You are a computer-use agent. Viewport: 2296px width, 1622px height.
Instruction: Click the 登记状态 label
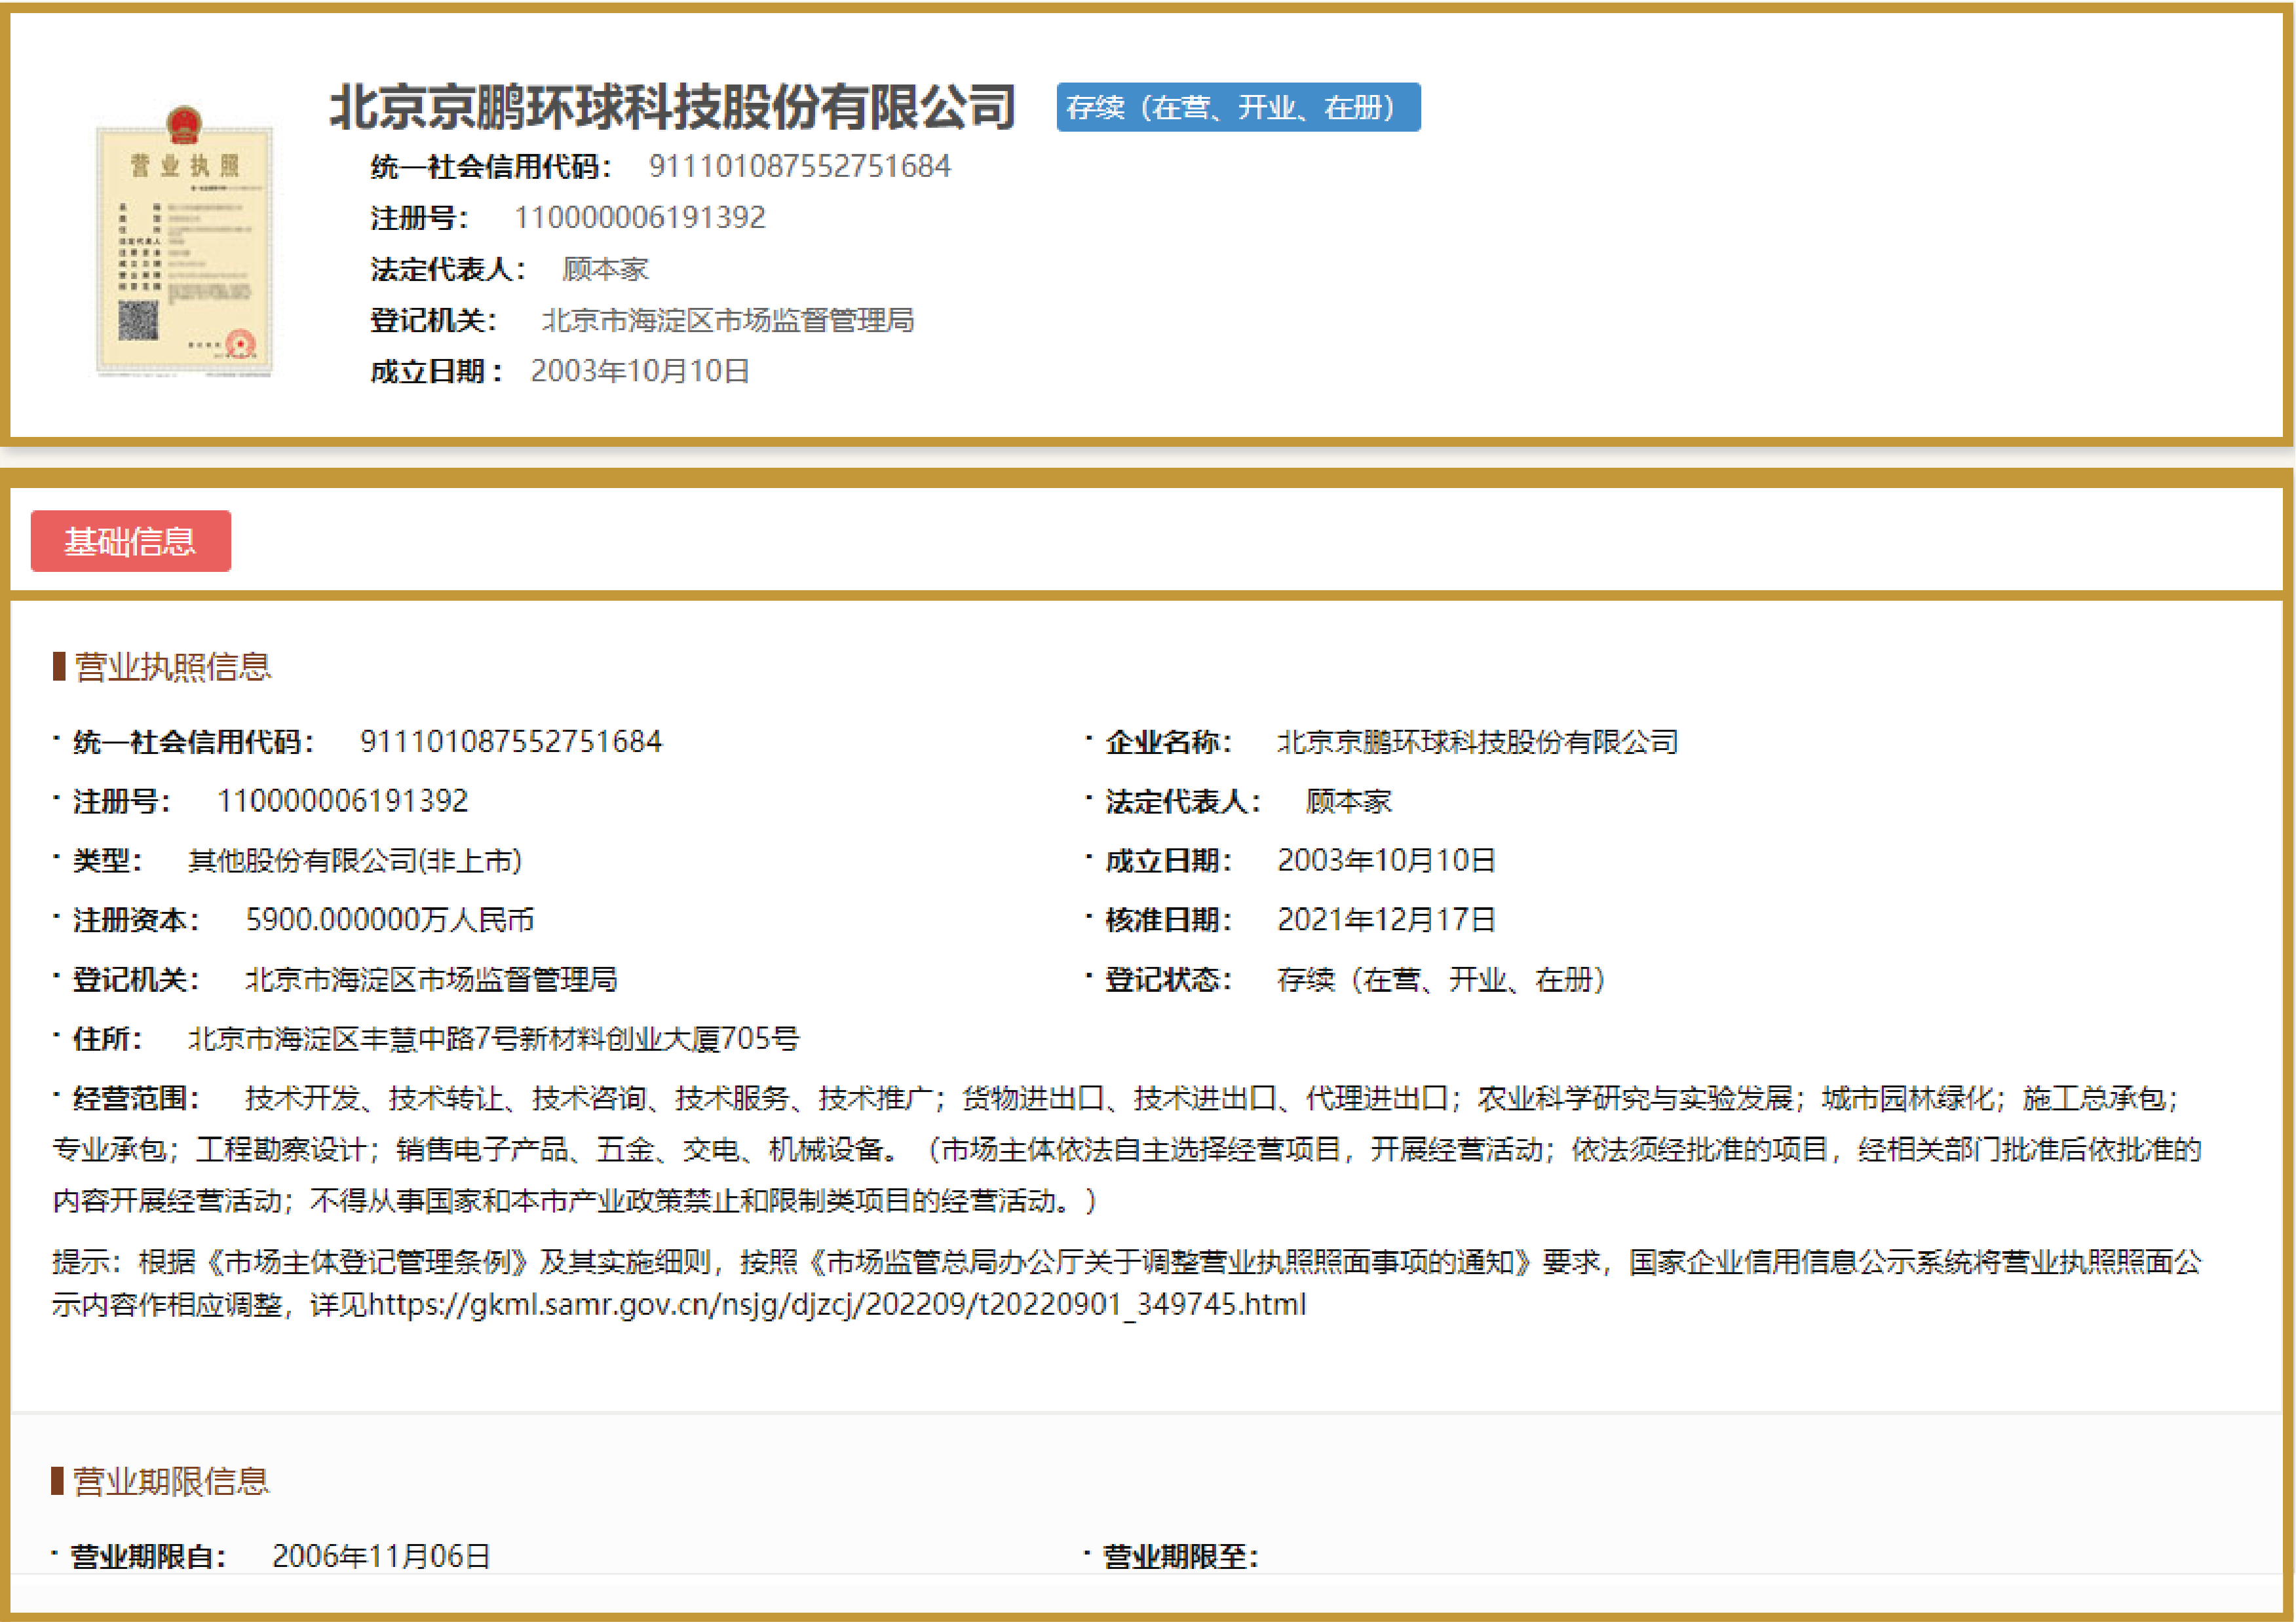coord(1168,979)
